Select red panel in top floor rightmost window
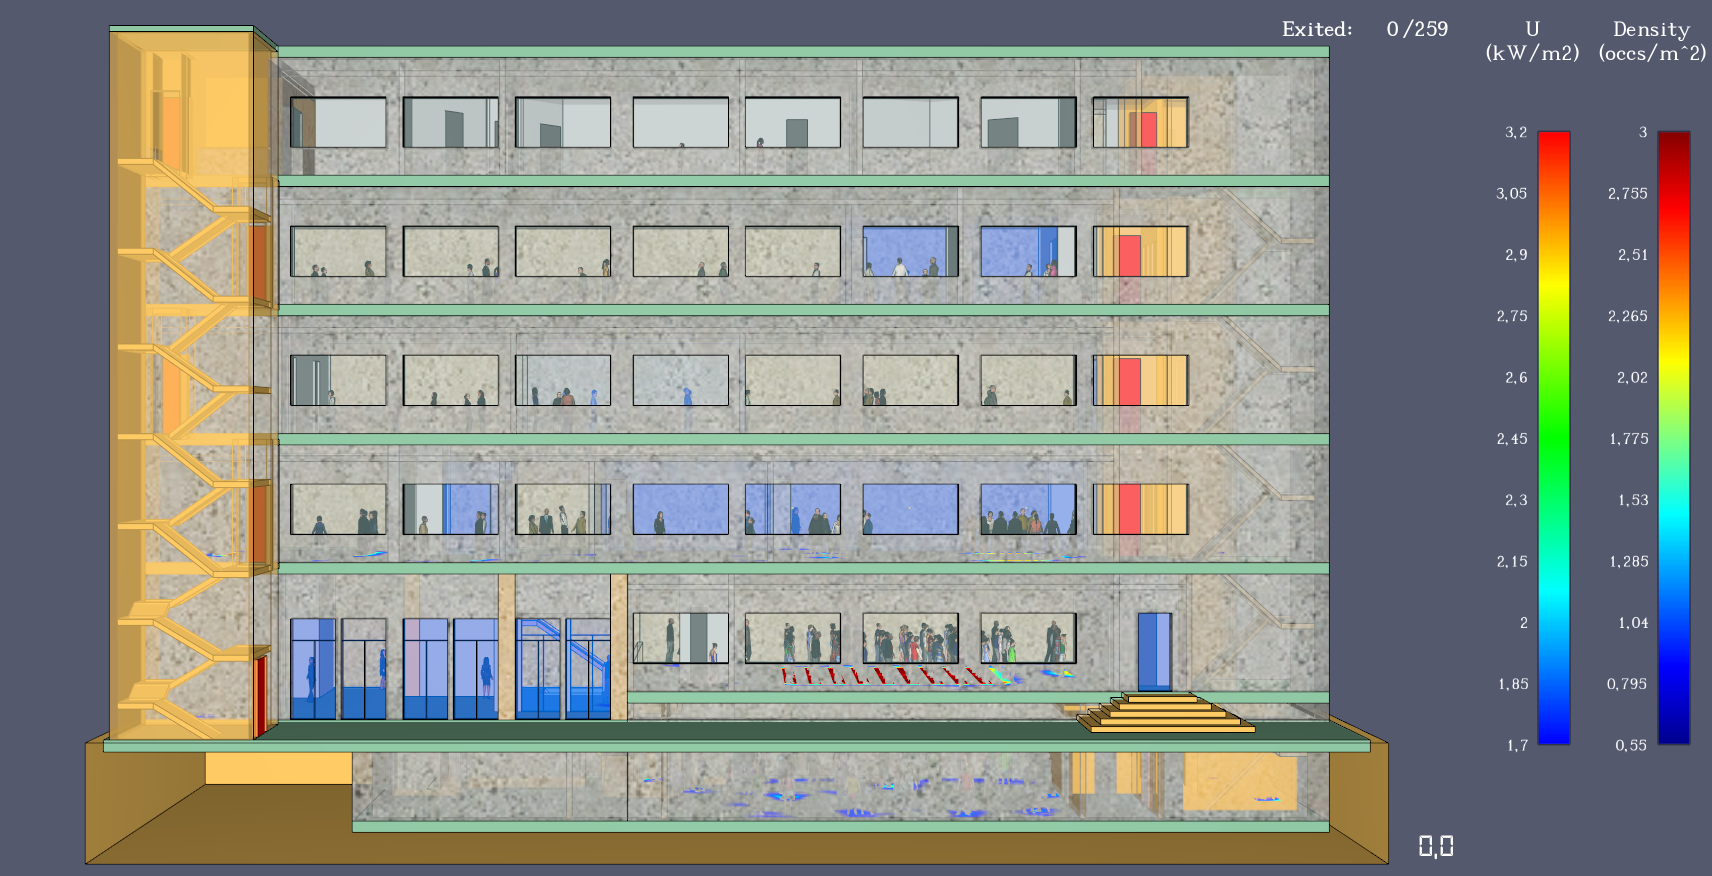 click(x=1148, y=129)
